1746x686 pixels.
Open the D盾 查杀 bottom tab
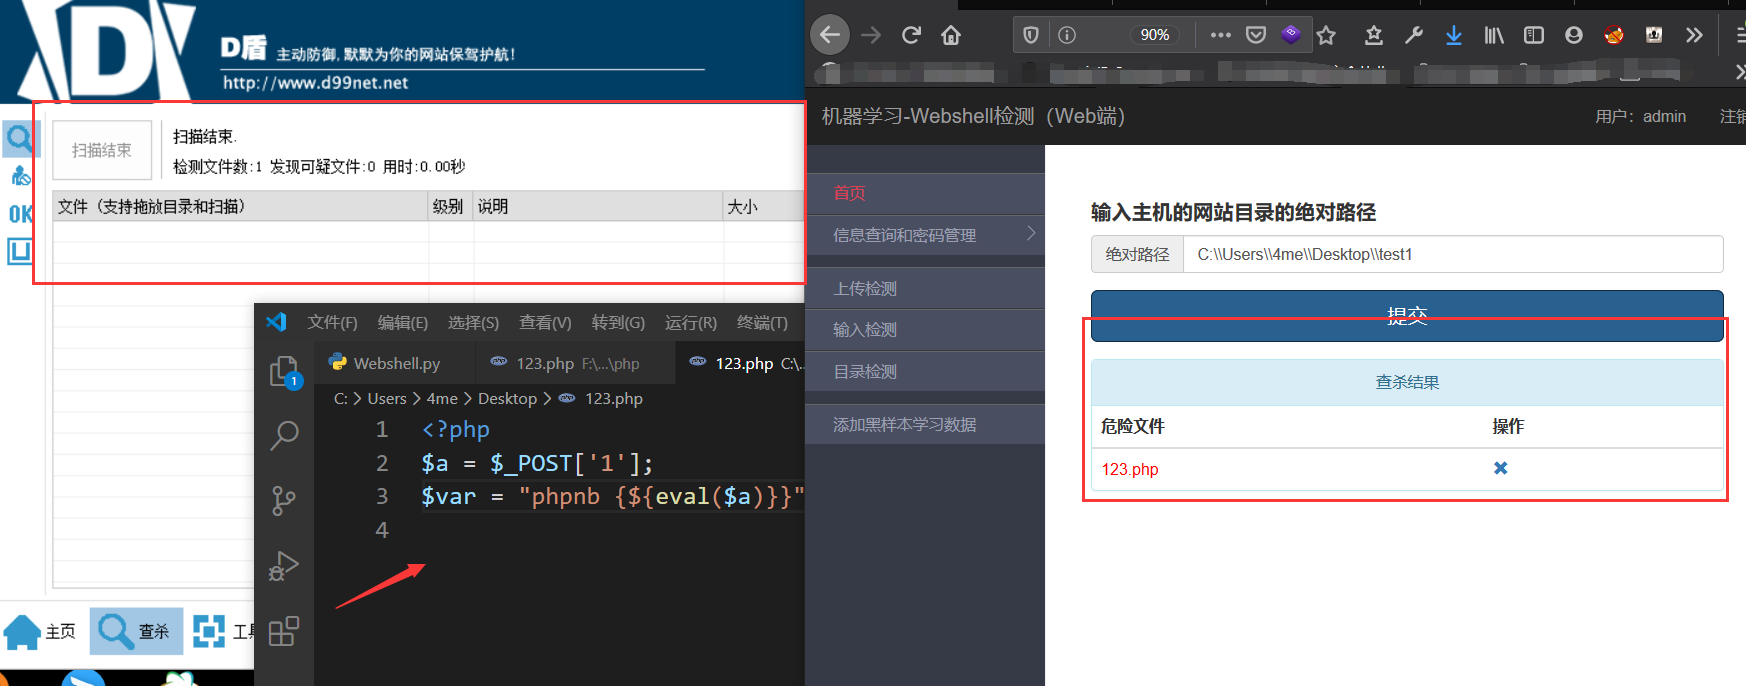(x=136, y=631)
